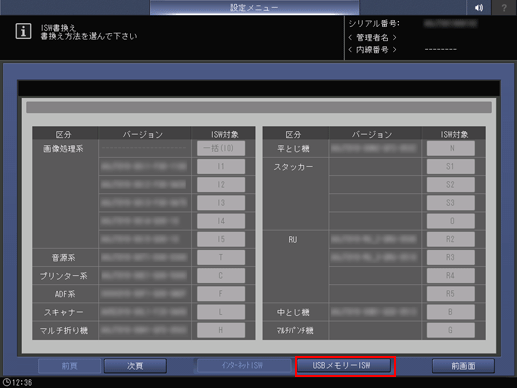
Task: Click the インターネットISW button
Action: click(x=243, y=366)
